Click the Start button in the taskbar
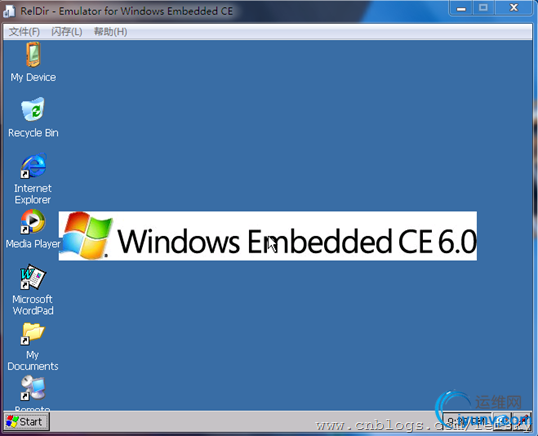The image size is (538, 436). [x=27, y=422]
